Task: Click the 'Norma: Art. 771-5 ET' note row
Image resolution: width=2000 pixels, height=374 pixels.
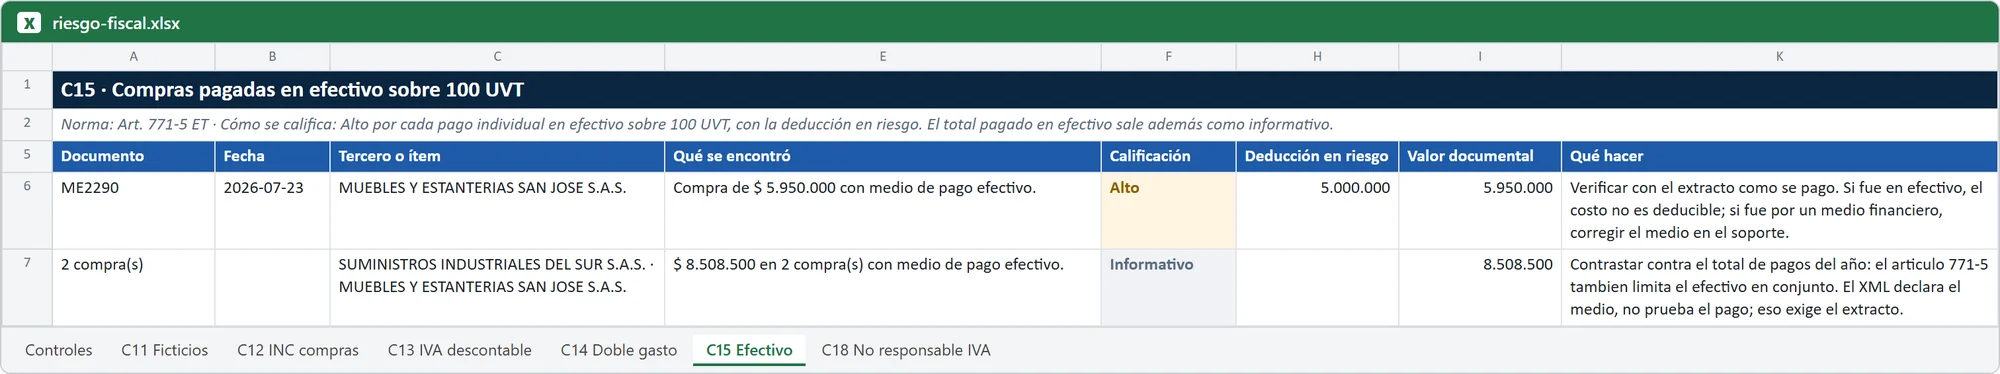Action: (1025, 124)
